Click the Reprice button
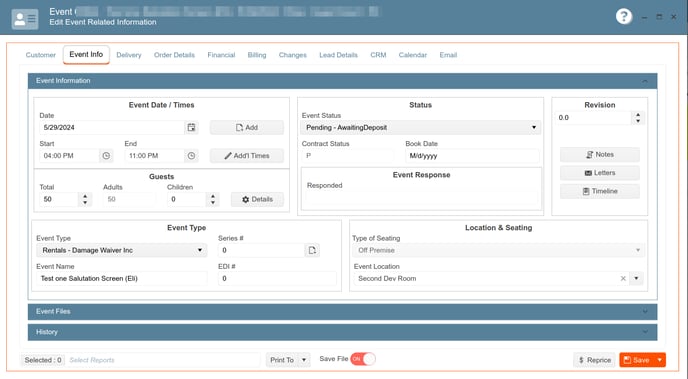Viewport: 688px width, 379px height. tap(595, 360)
